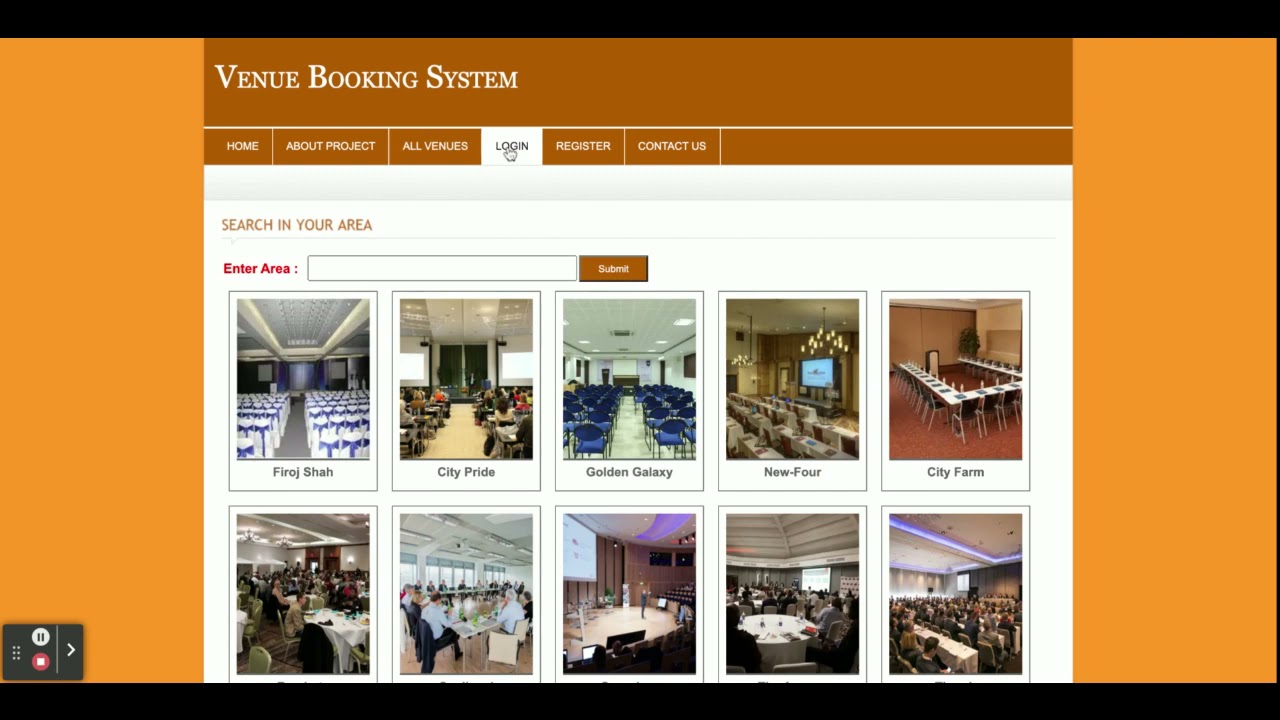Screen dimensions: 1280x720
Task: Open the round-table photo under New-Four
Action: (x=792, y=594)
